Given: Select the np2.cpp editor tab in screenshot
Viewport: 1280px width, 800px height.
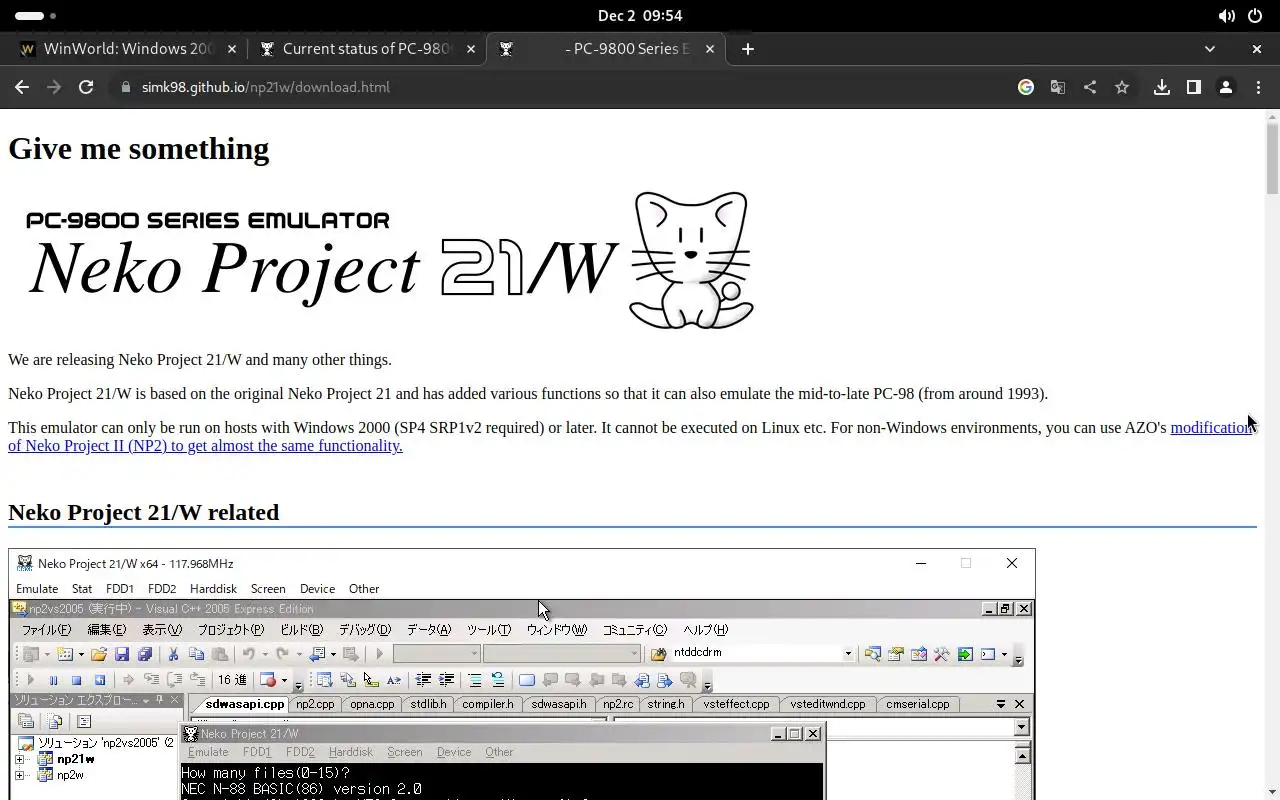Looking at the screenshot, I should 315,704.
